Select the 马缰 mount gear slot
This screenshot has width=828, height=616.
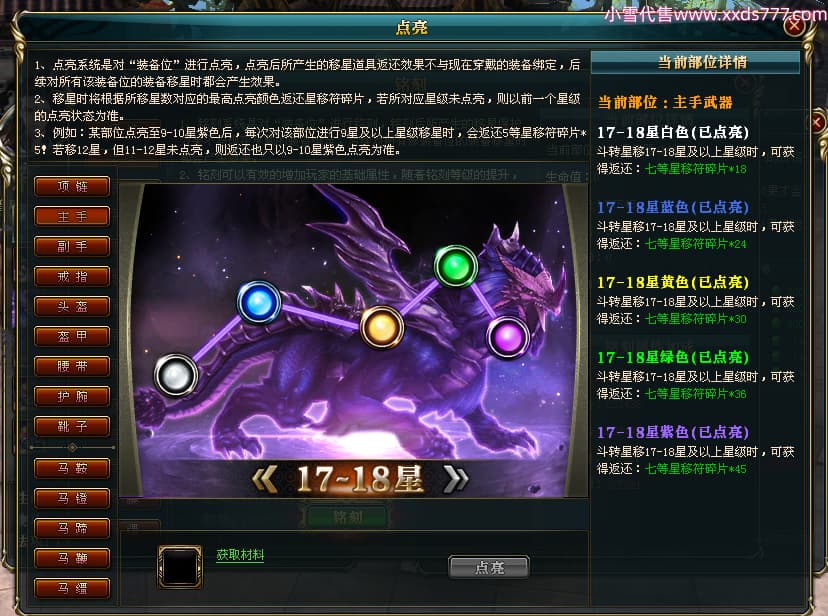click(72, 588)
